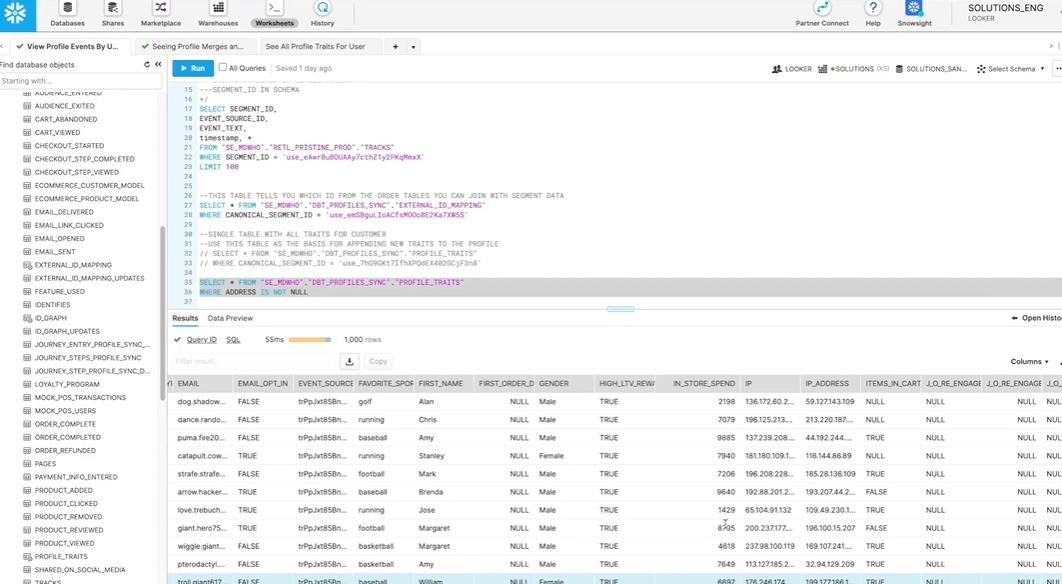Click the query duration progress bar
Viewport: 1062px width, 584px height.
(x=310, y=339)
